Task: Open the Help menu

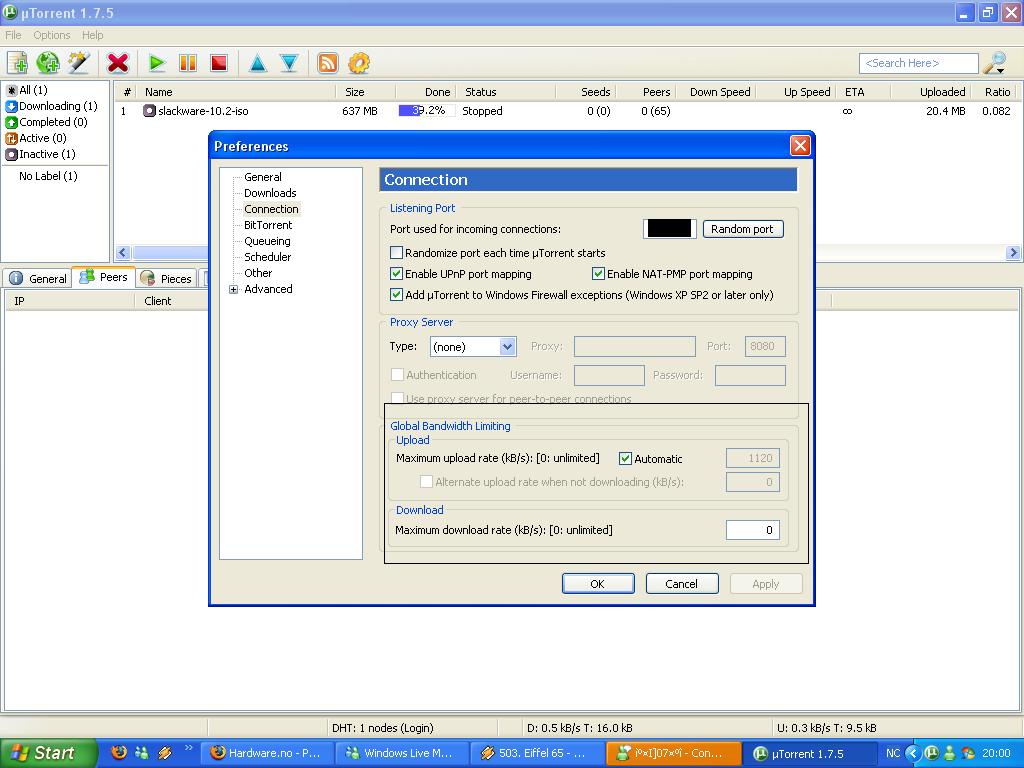Action: (92, 35)
